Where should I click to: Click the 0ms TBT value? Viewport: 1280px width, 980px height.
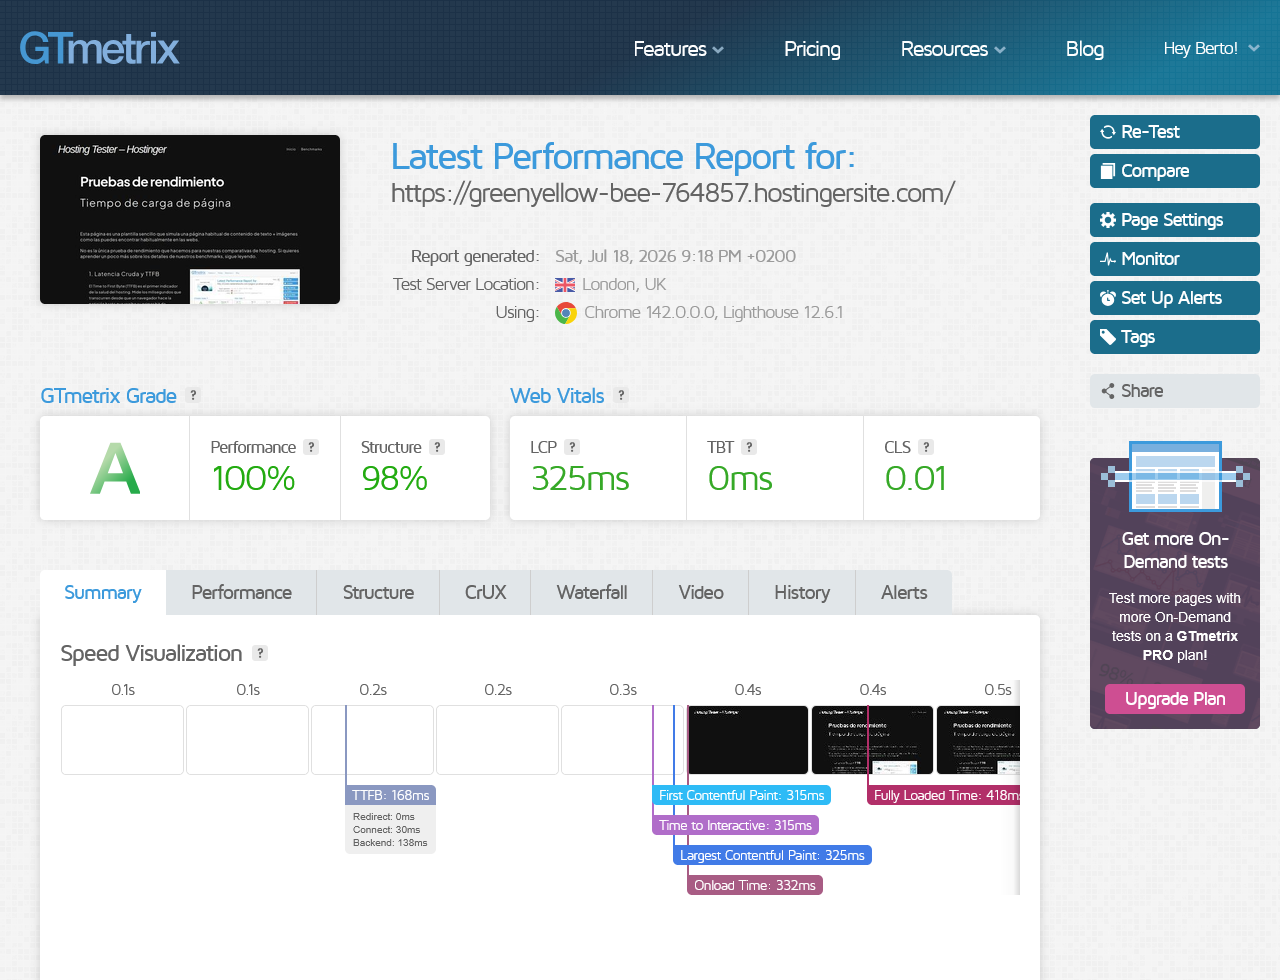740,479
